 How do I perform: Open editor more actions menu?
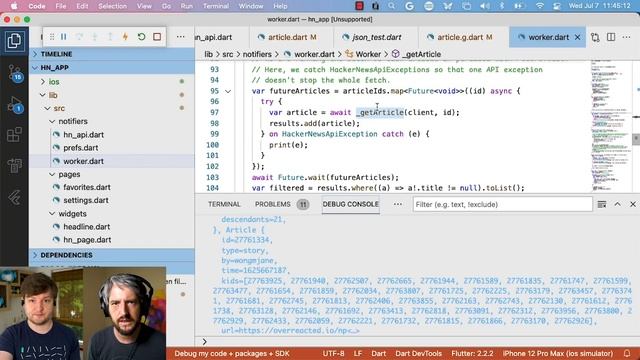(x=627, y=37)
